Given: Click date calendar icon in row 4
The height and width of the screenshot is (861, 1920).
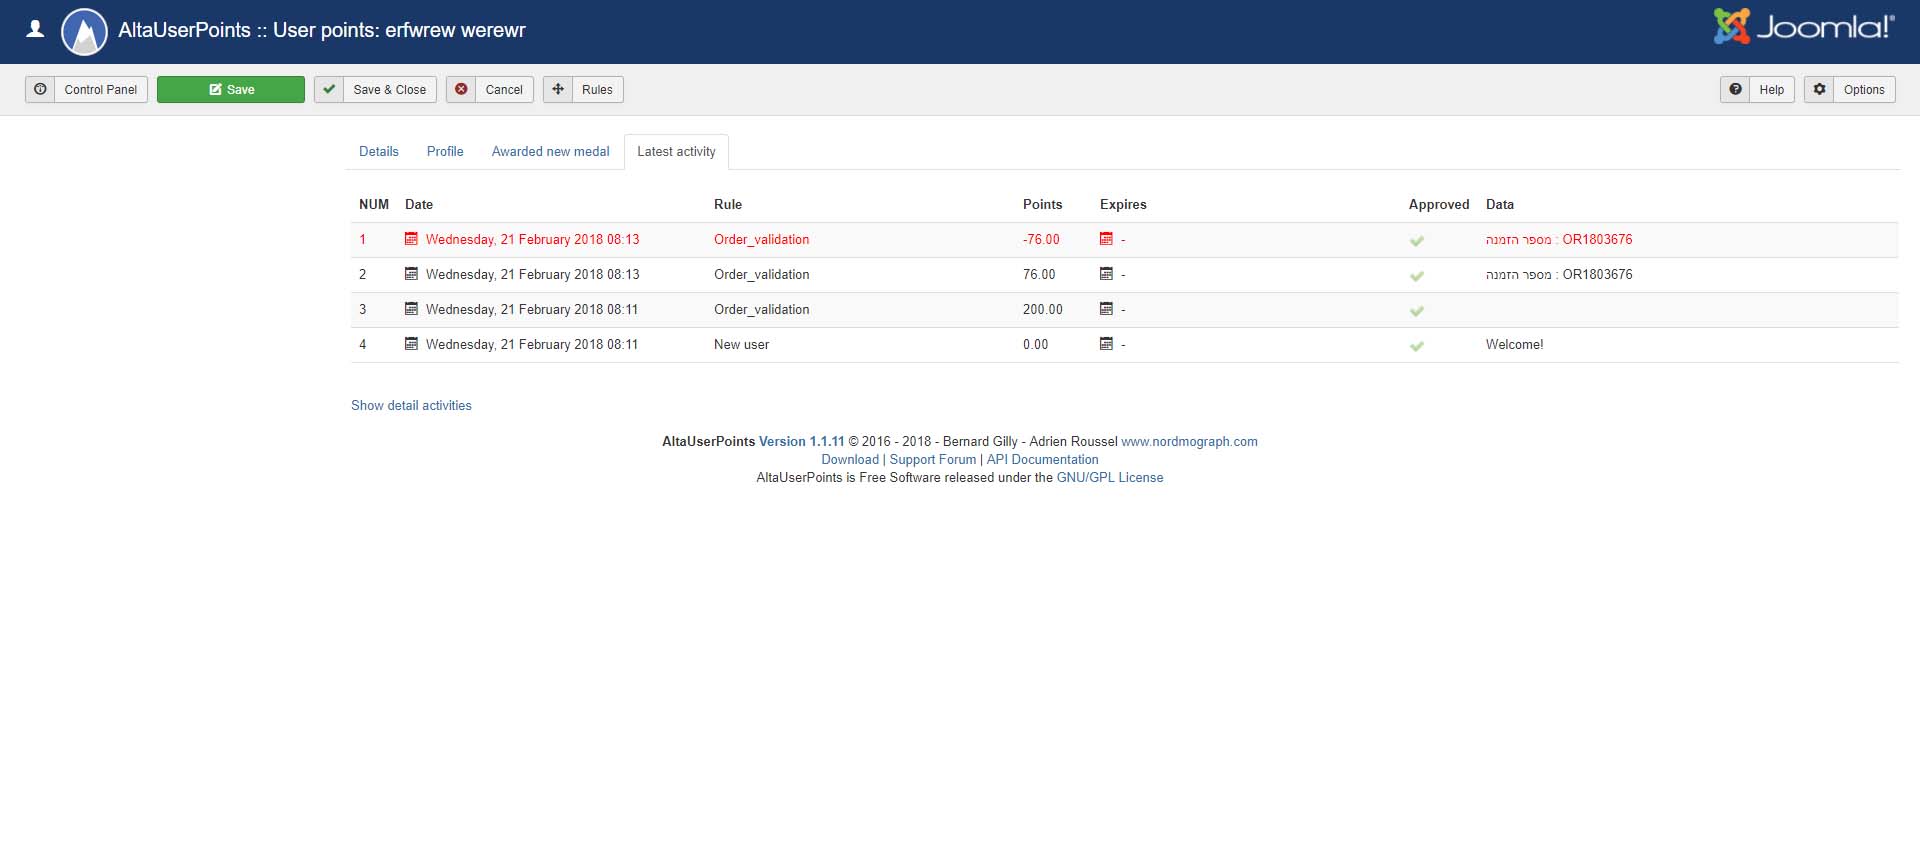Looking at the screenshot, I should pos(411,344).
